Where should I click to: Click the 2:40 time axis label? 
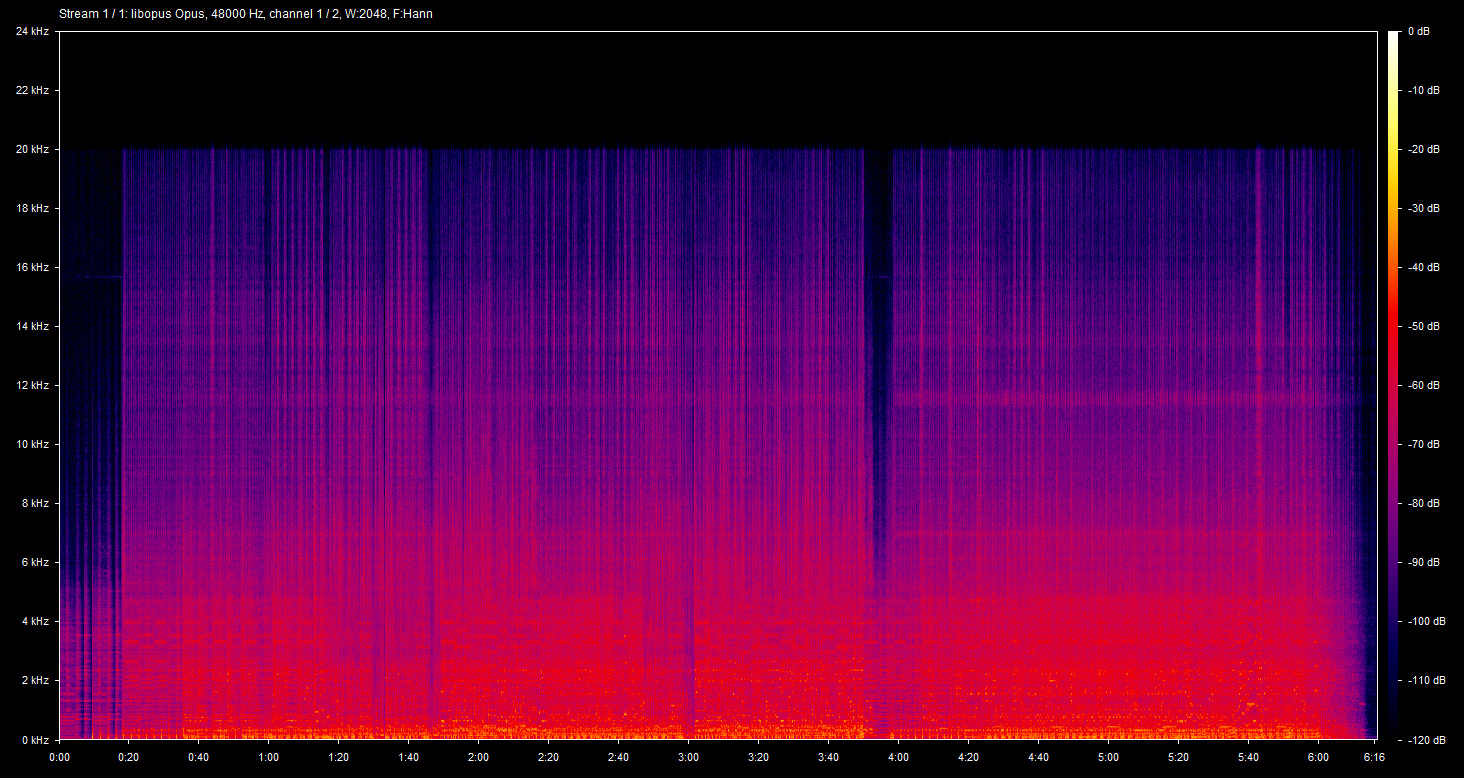tap(619, 757)
